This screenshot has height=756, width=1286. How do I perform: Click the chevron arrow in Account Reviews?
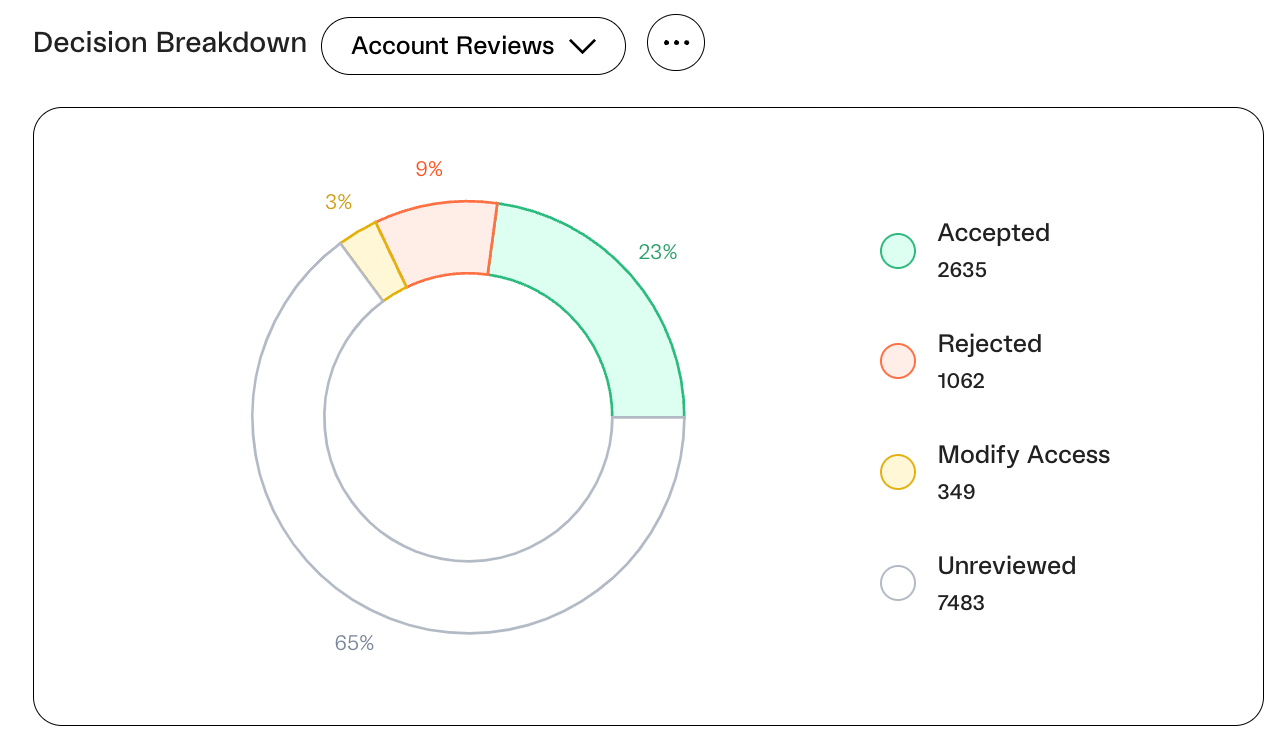(582, 46)
